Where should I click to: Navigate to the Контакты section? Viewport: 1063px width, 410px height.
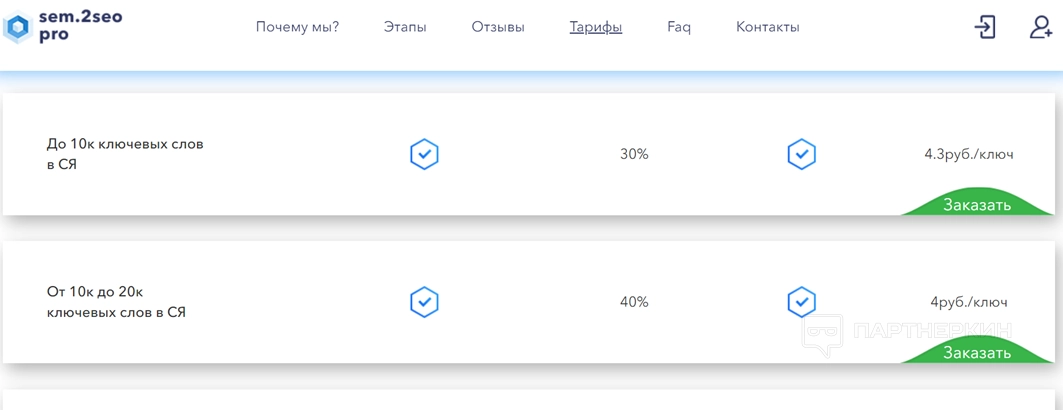coord(767,27)
